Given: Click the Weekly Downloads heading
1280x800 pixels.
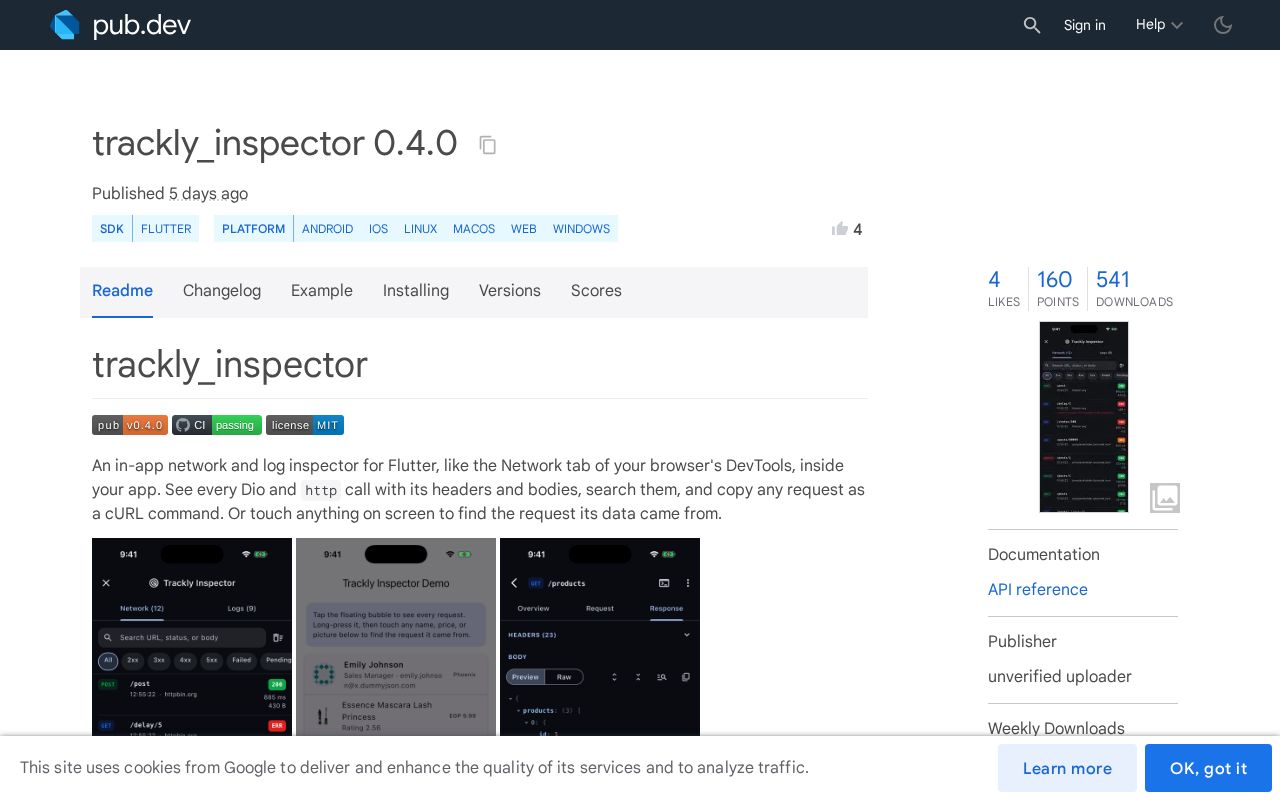Looking at the screenshot, I should (1056, 728).
